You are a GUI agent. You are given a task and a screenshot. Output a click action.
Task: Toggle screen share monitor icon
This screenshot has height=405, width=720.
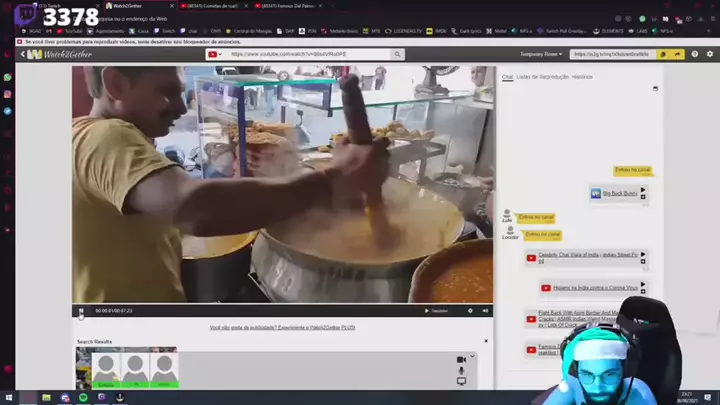tap(461, 382)
